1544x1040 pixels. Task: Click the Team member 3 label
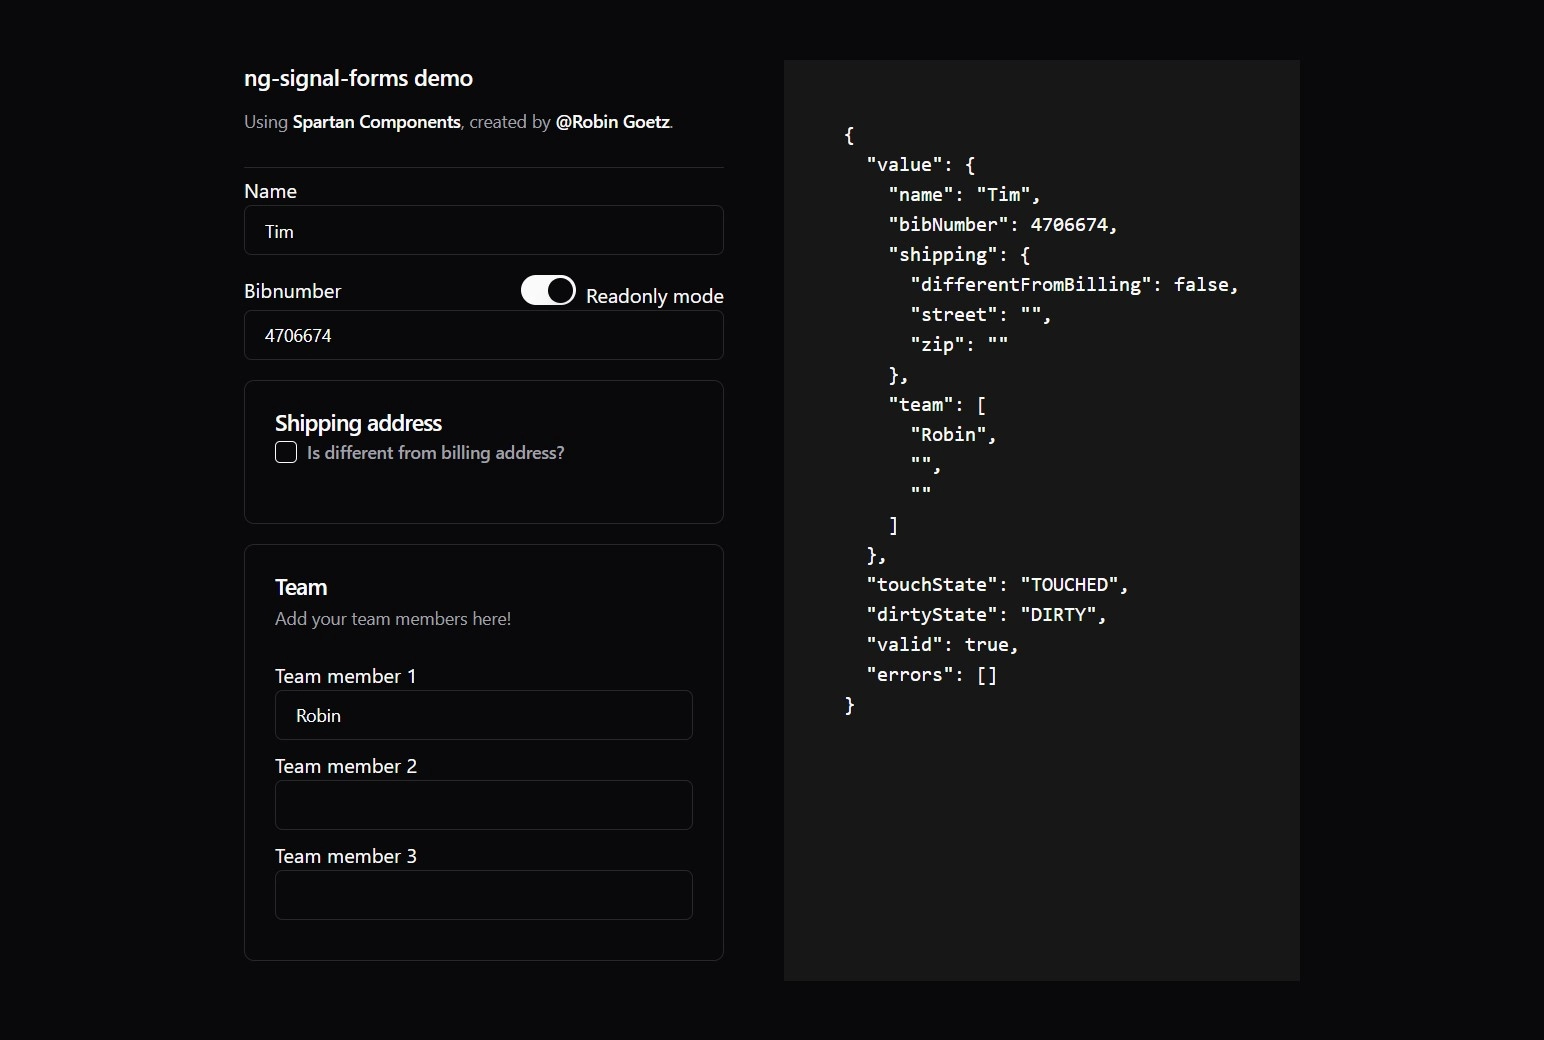point(346,856)
